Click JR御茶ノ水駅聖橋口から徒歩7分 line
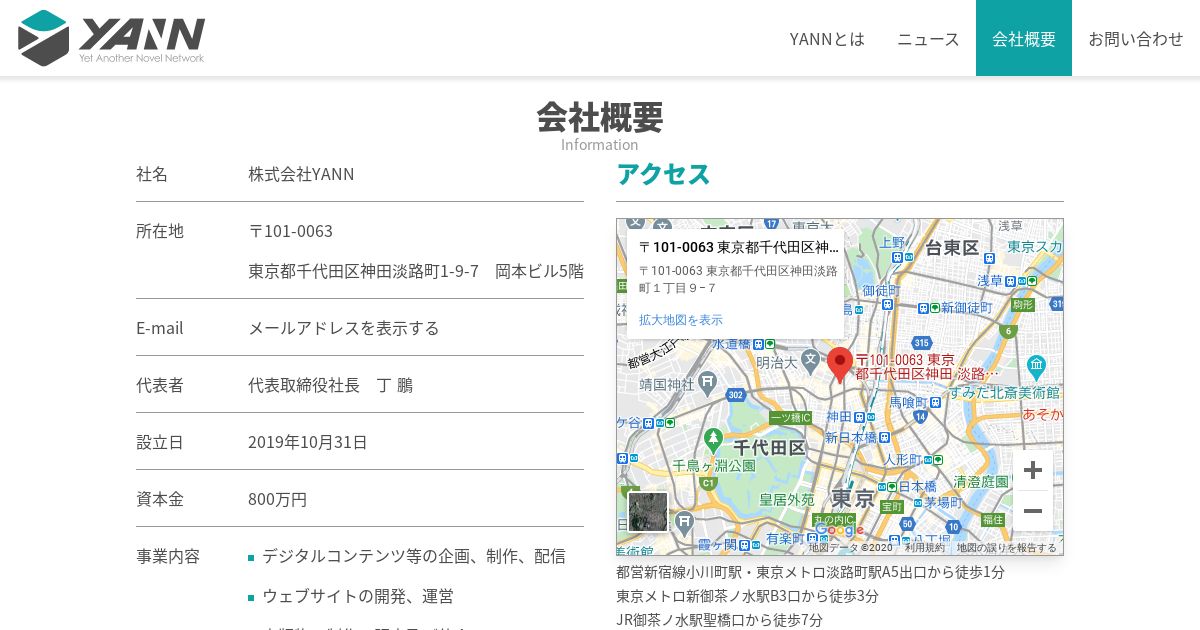 click(x=719, y=620)
